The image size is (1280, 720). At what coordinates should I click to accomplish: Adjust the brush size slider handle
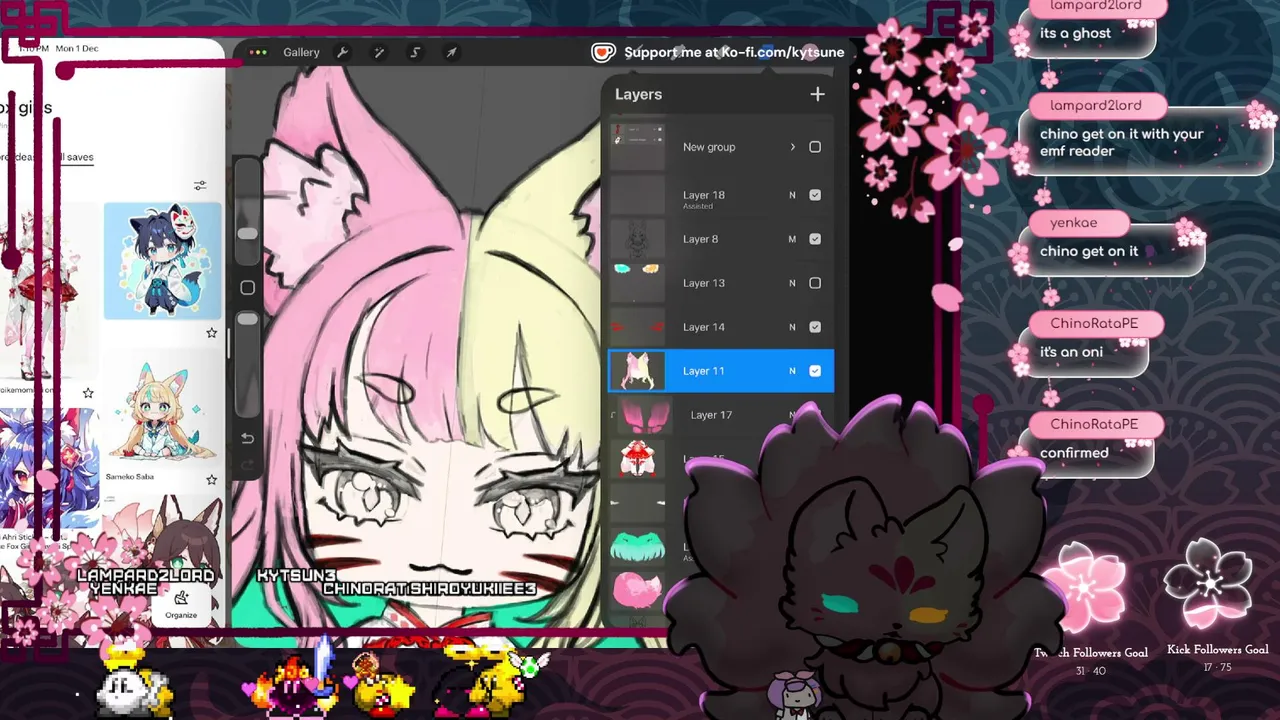tap(247, 234)
